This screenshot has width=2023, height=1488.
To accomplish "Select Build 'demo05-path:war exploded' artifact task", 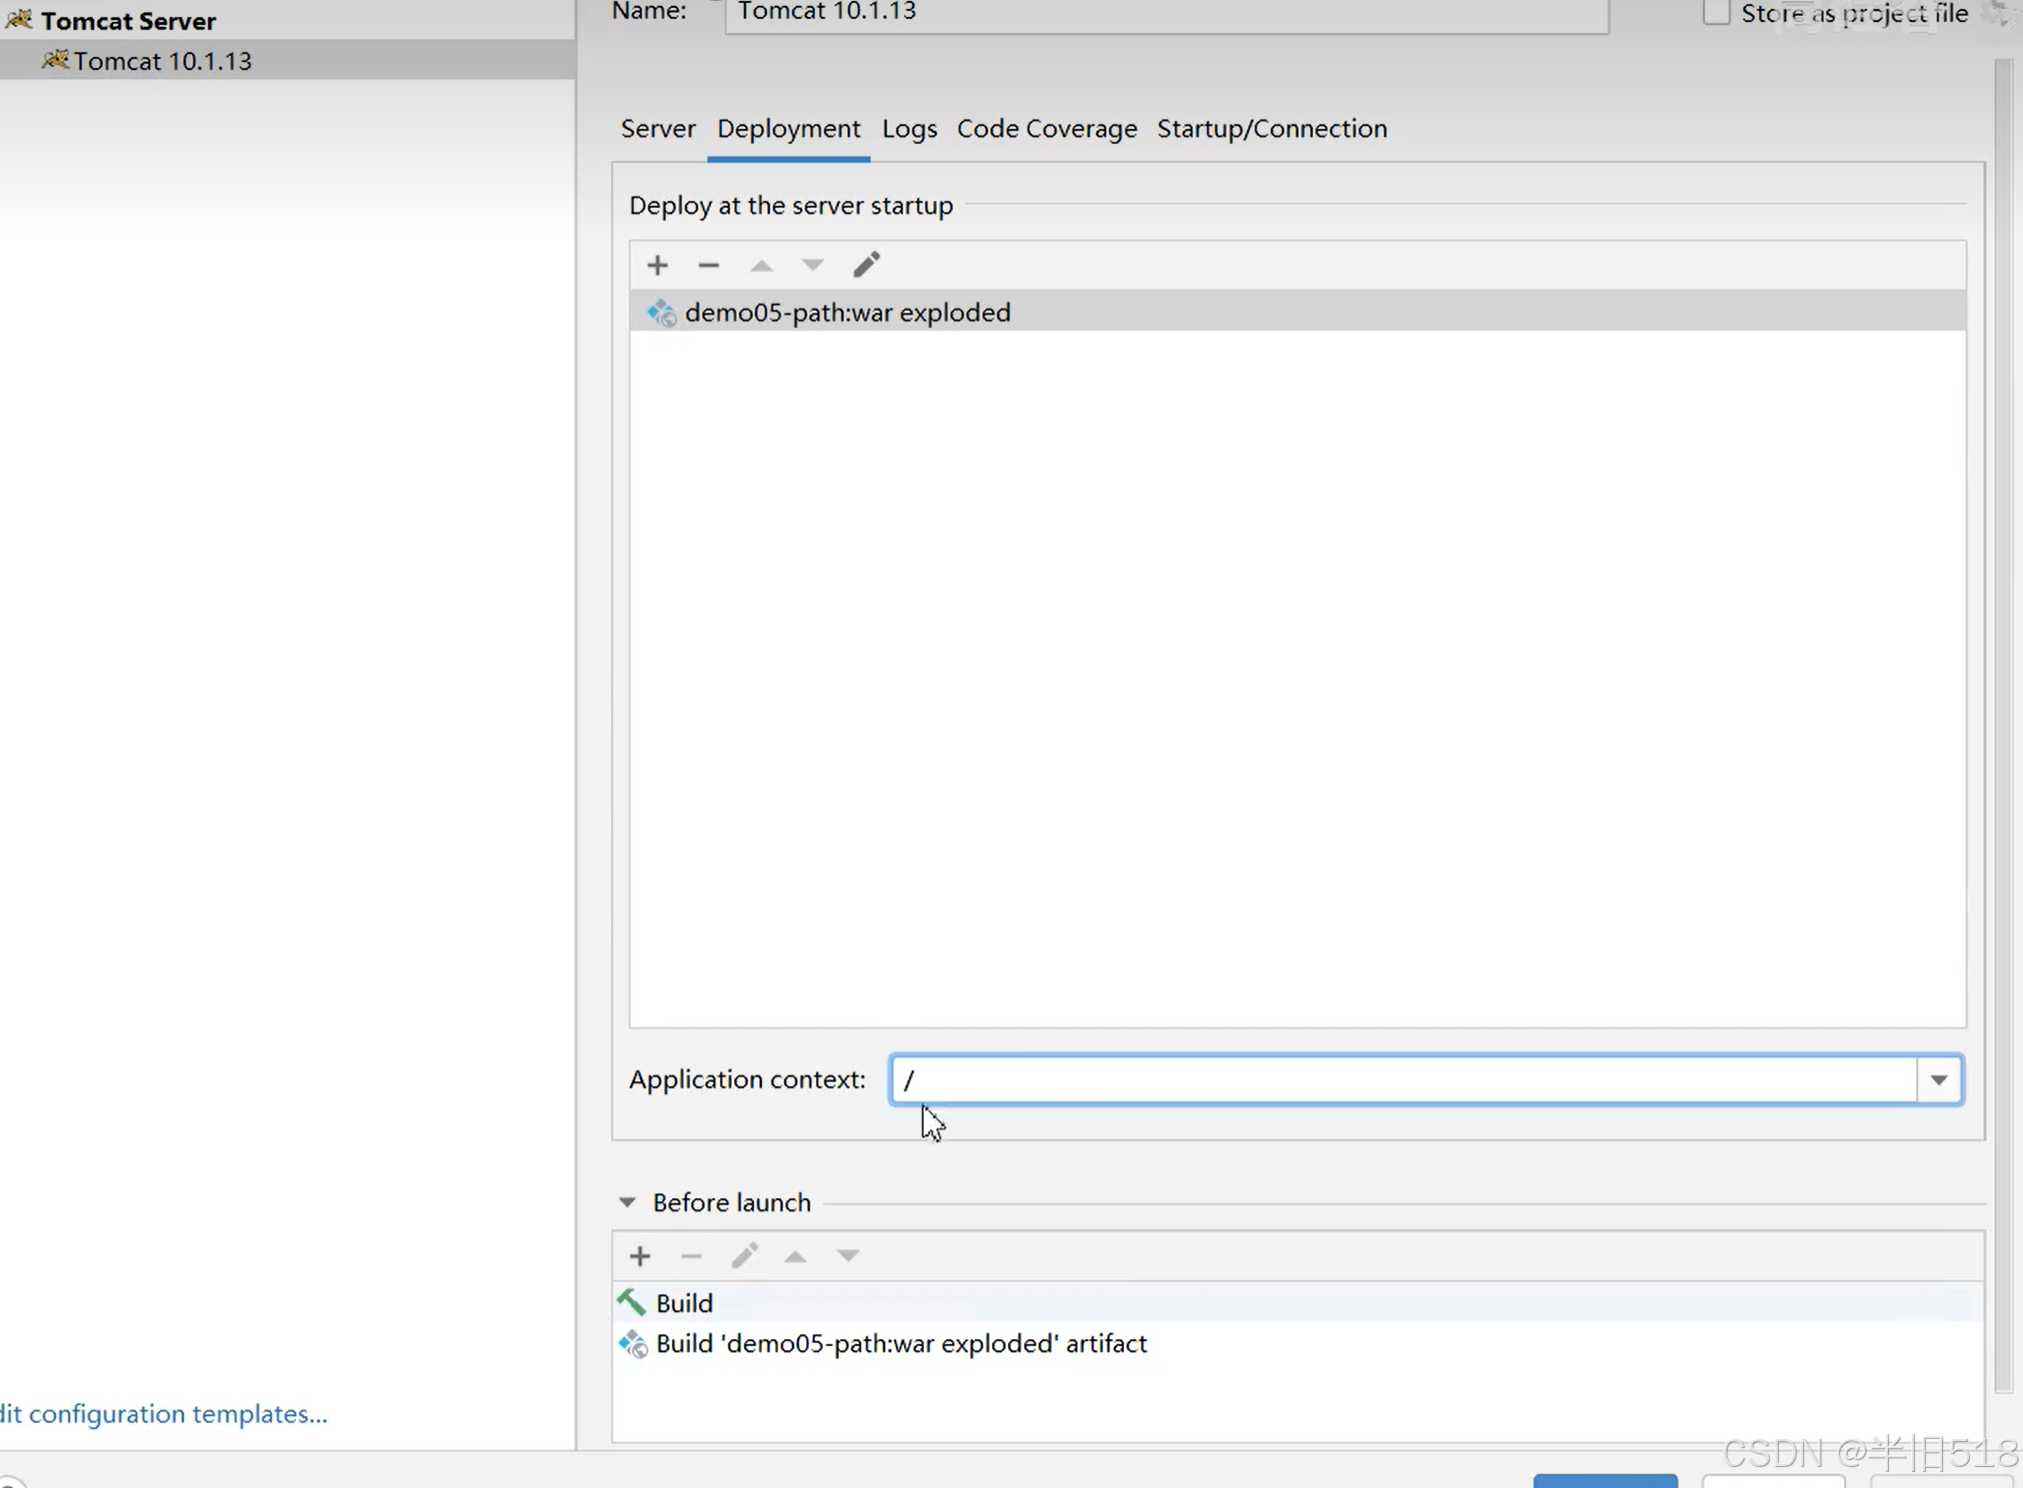I will [x=1298, y=1343].
